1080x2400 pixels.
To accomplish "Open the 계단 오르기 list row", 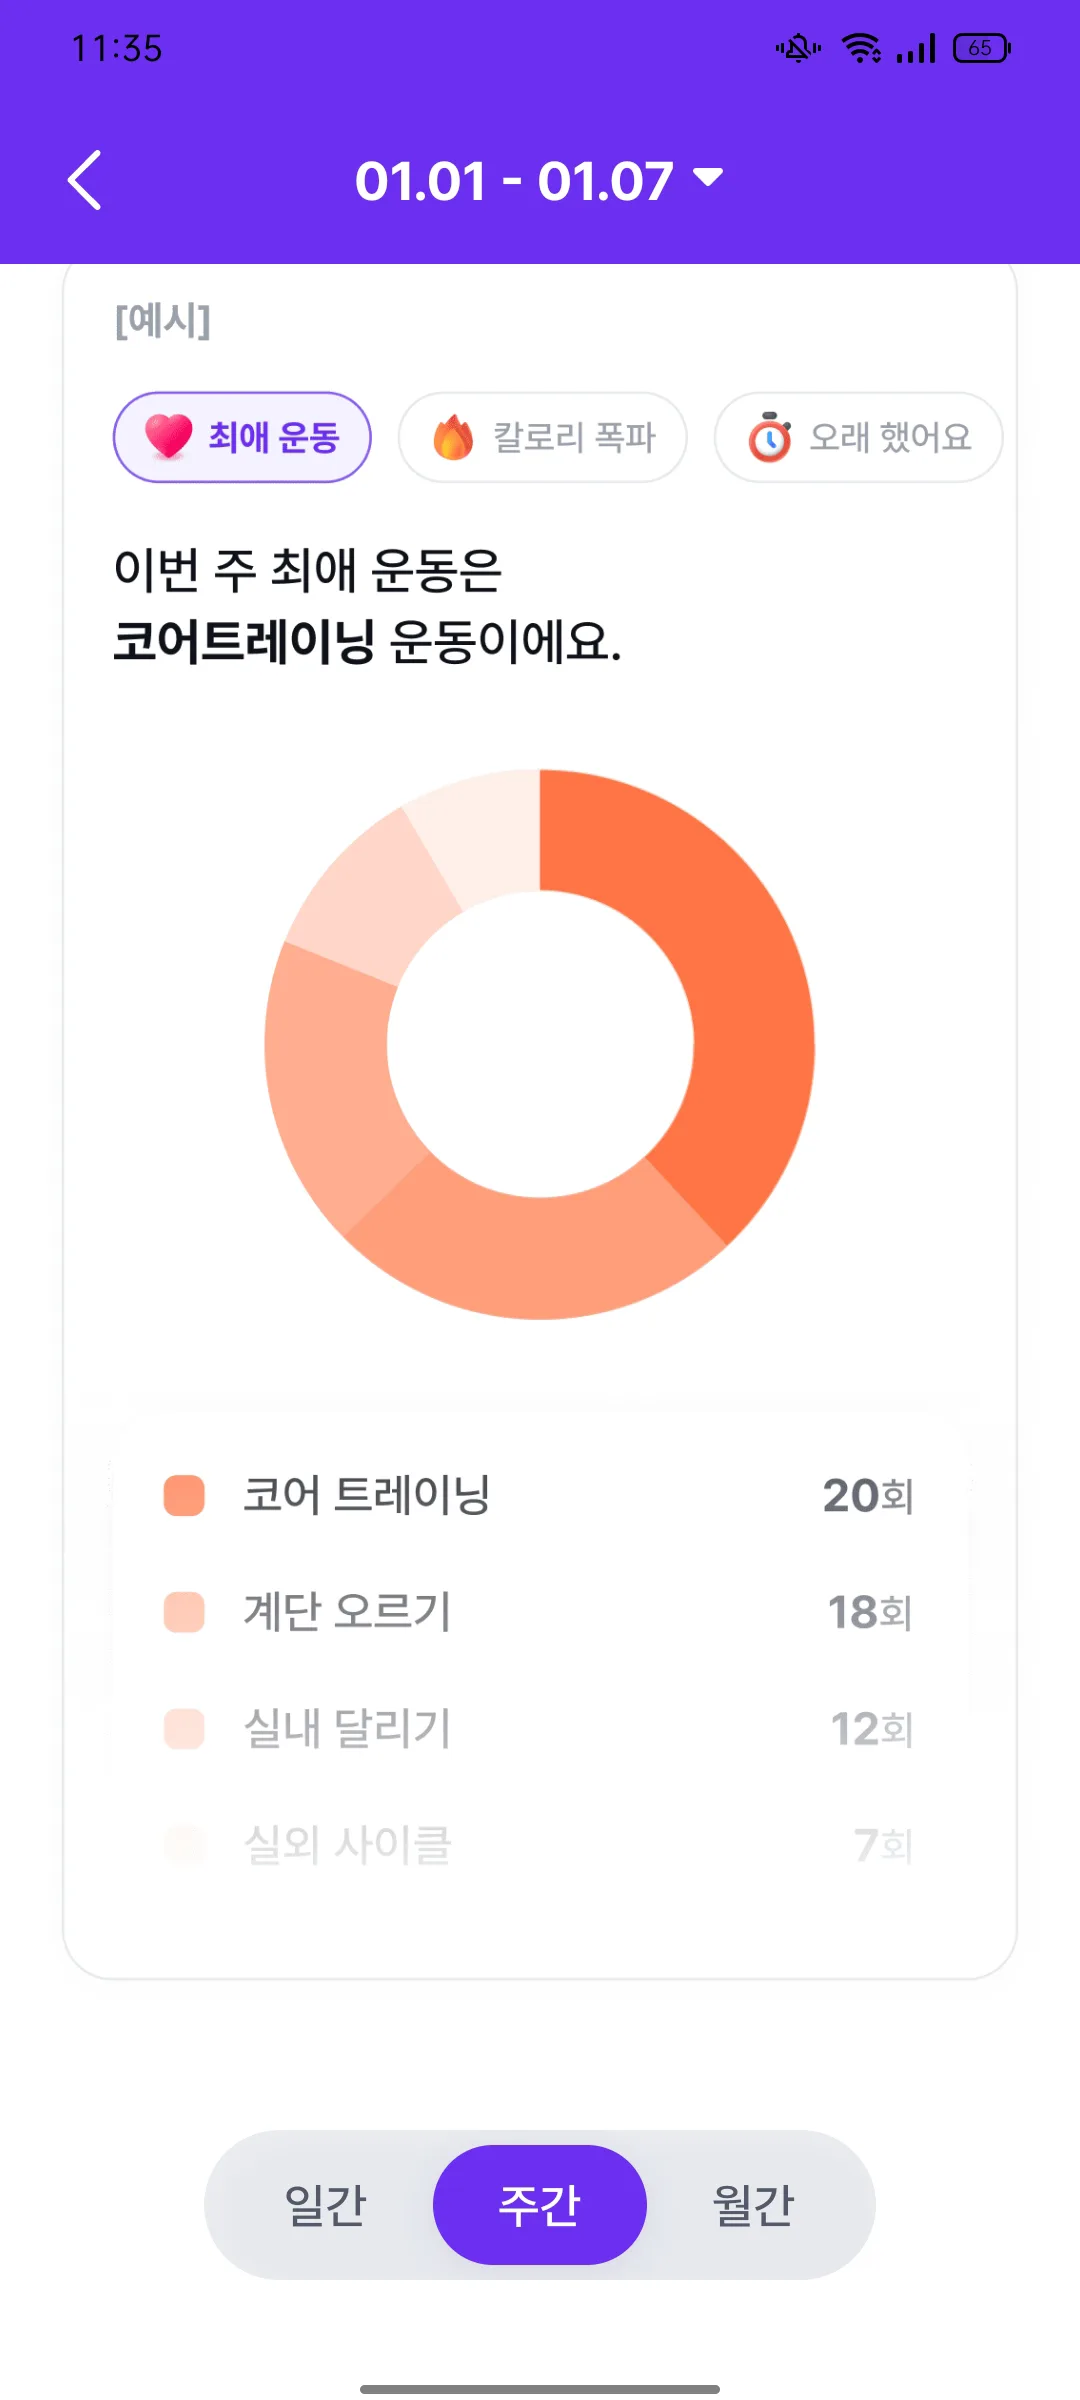I will point(540,1612).
